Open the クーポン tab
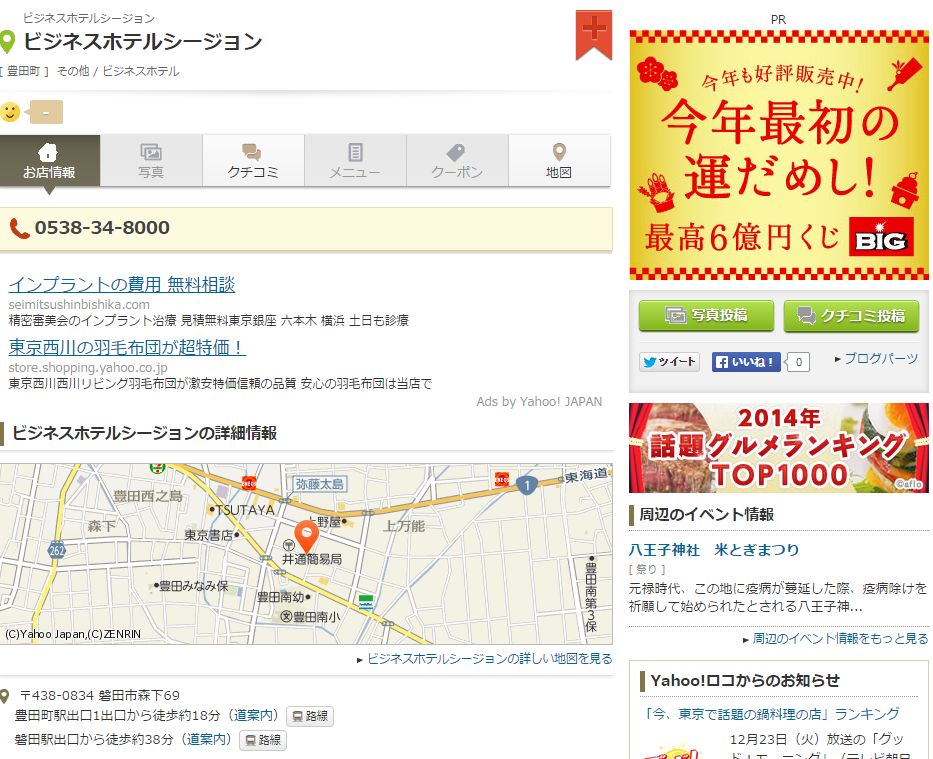Image resolution: width=933 pixels, height=759 pixels. pos(458,161)
